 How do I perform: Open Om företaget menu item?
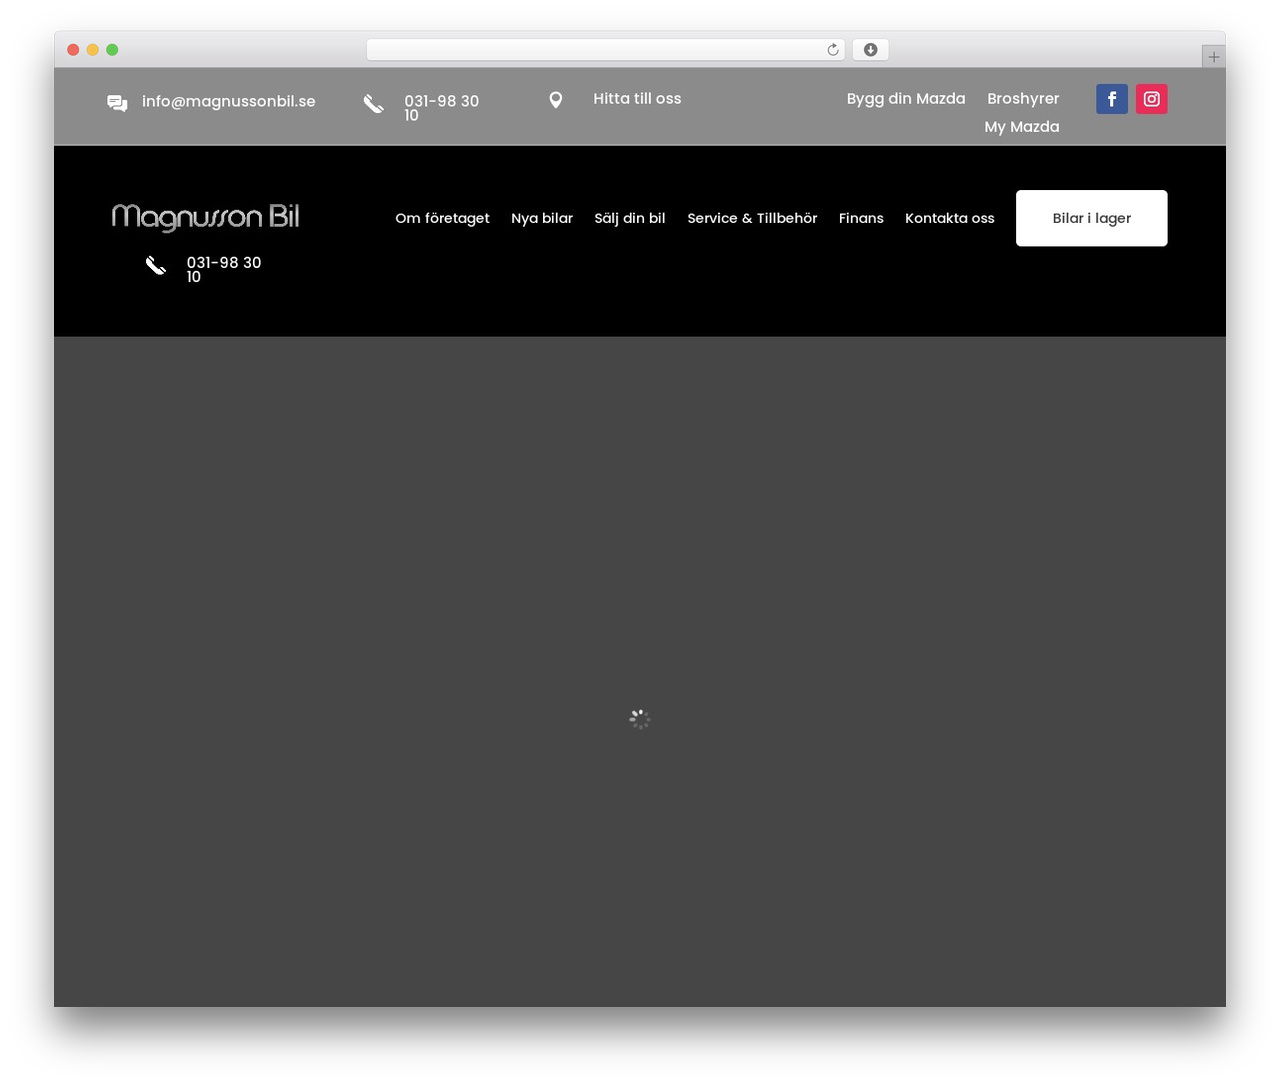point(442,218)
